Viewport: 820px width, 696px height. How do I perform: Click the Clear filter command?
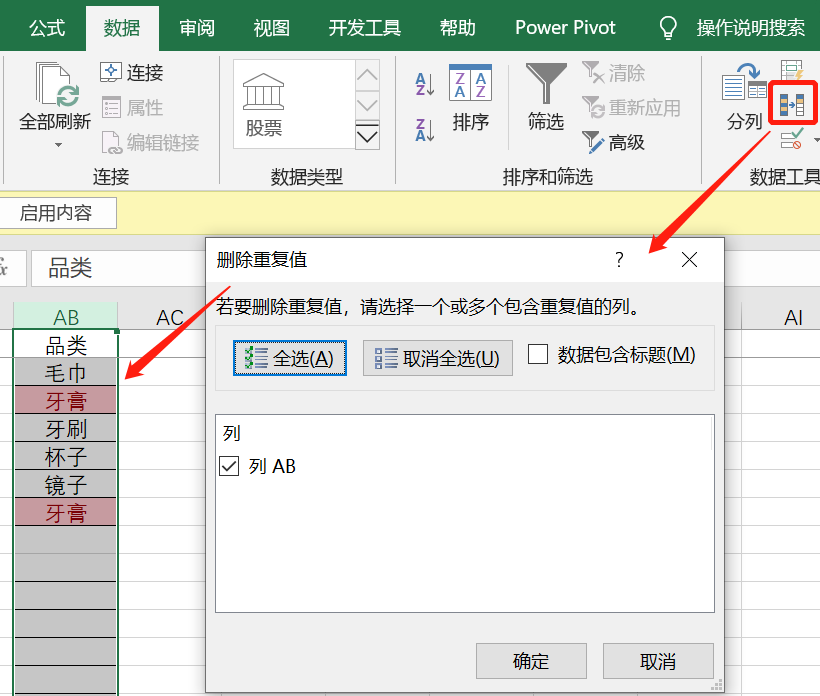(614, 73)
